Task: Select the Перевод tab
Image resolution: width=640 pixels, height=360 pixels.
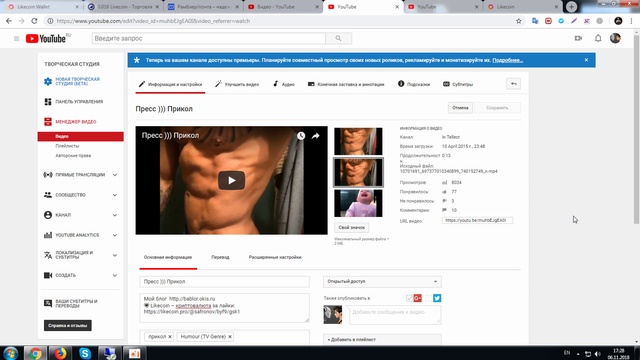Action: pos(220,257)
